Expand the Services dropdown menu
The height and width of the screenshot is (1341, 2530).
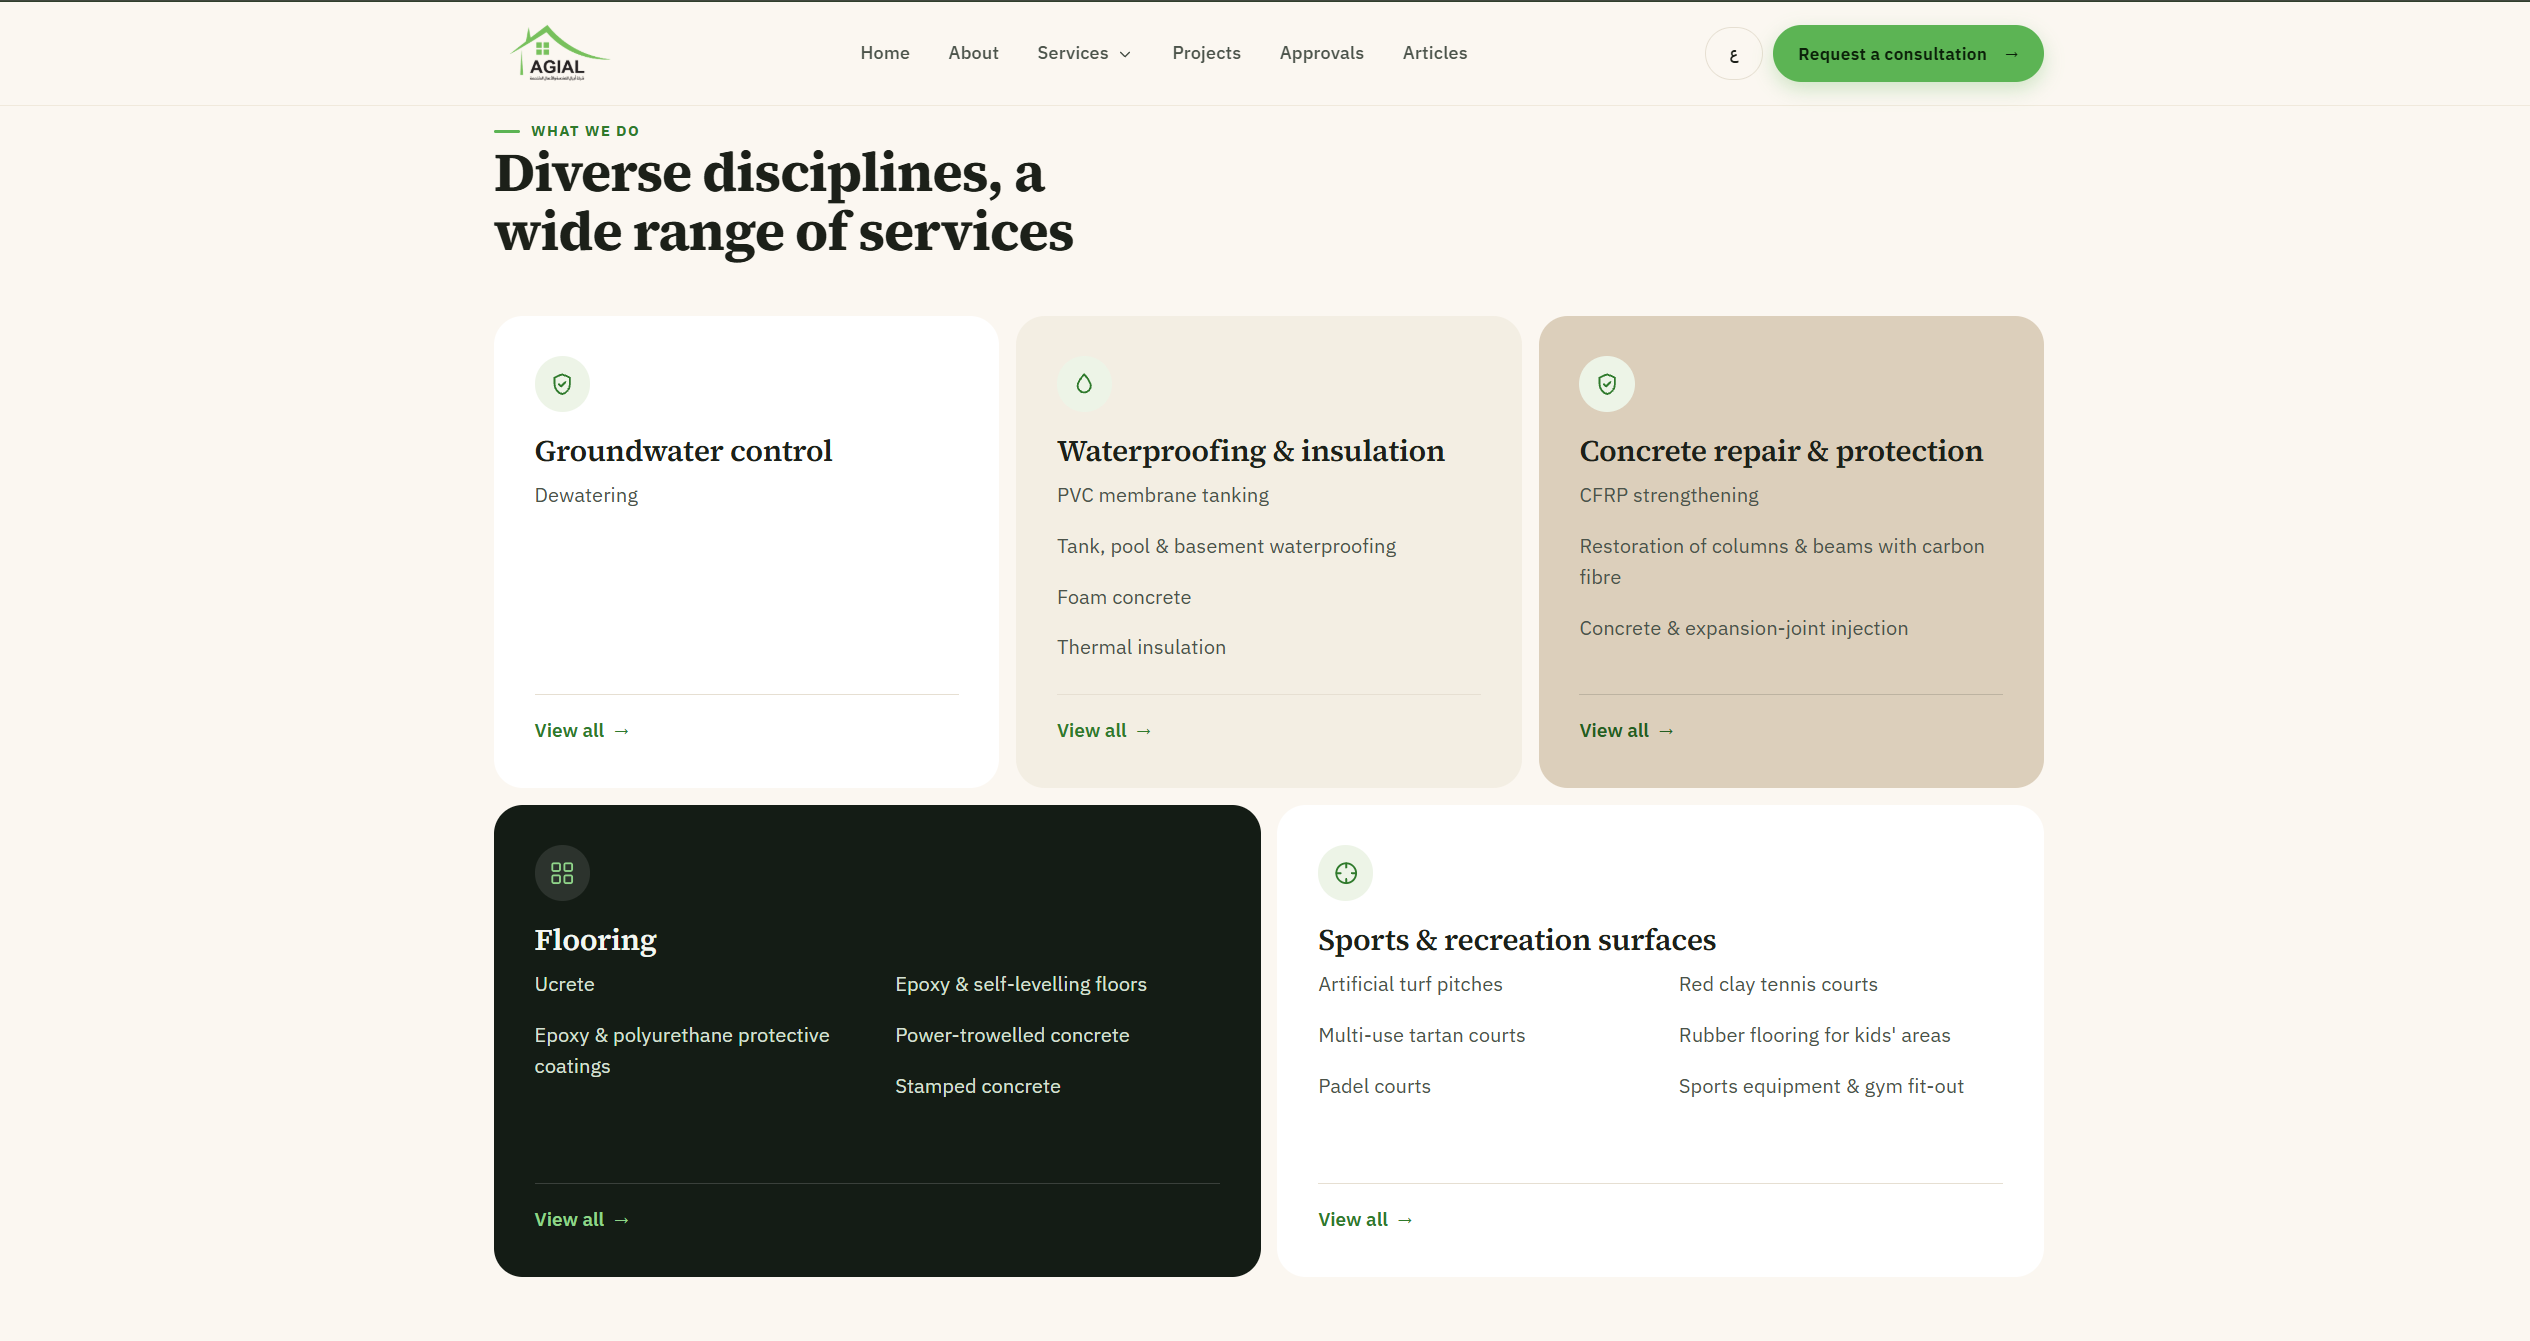coord(1085,53)
